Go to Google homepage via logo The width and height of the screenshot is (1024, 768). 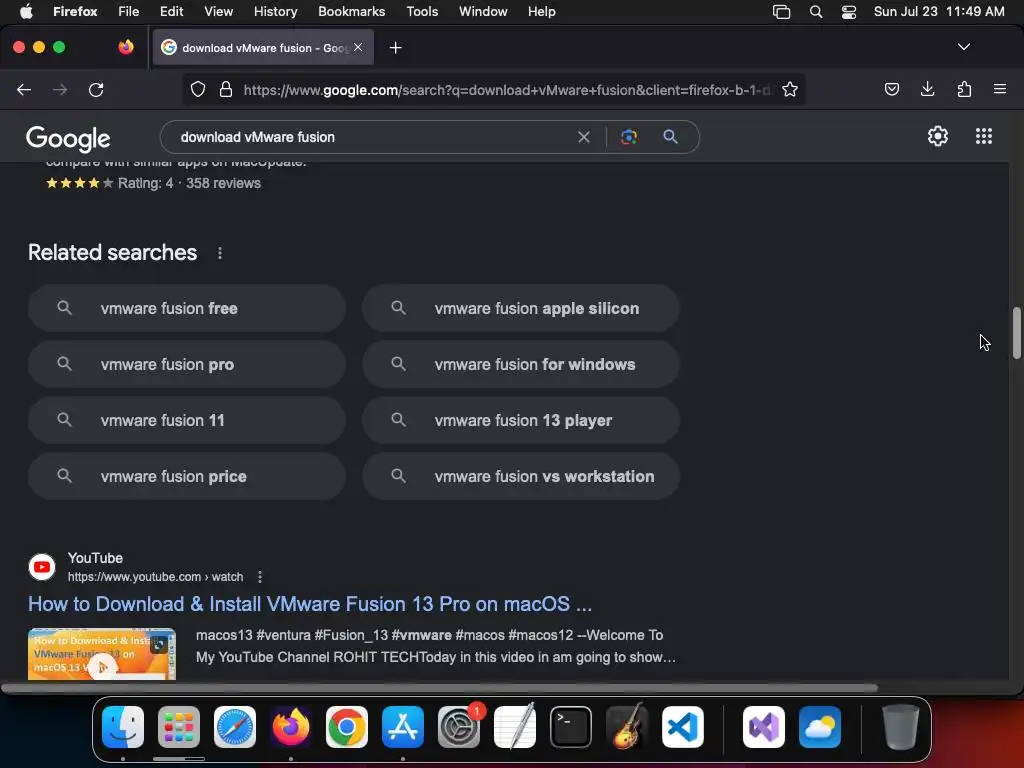pos(68,138)
